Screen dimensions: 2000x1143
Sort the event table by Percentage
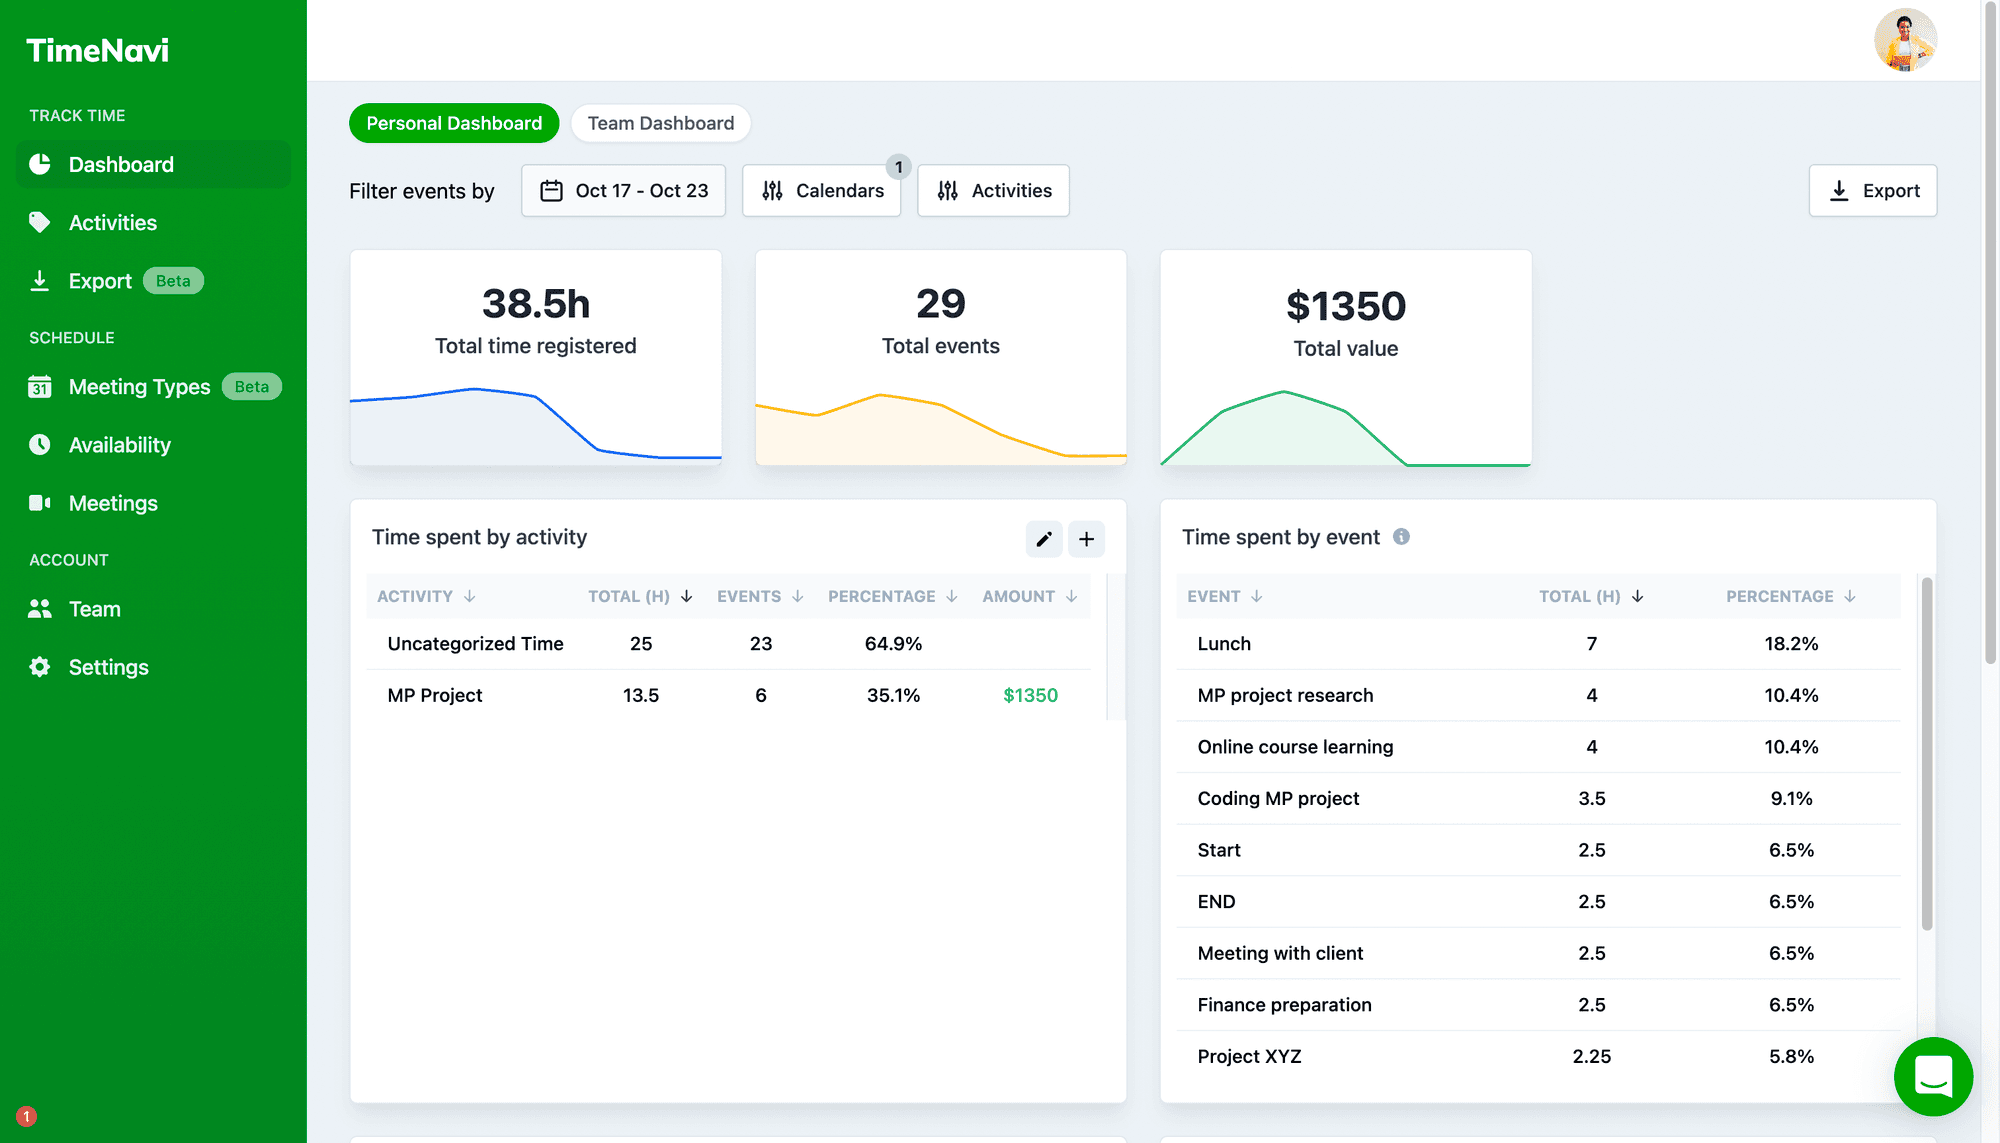pyautogui.click(x=1791, y=596)
